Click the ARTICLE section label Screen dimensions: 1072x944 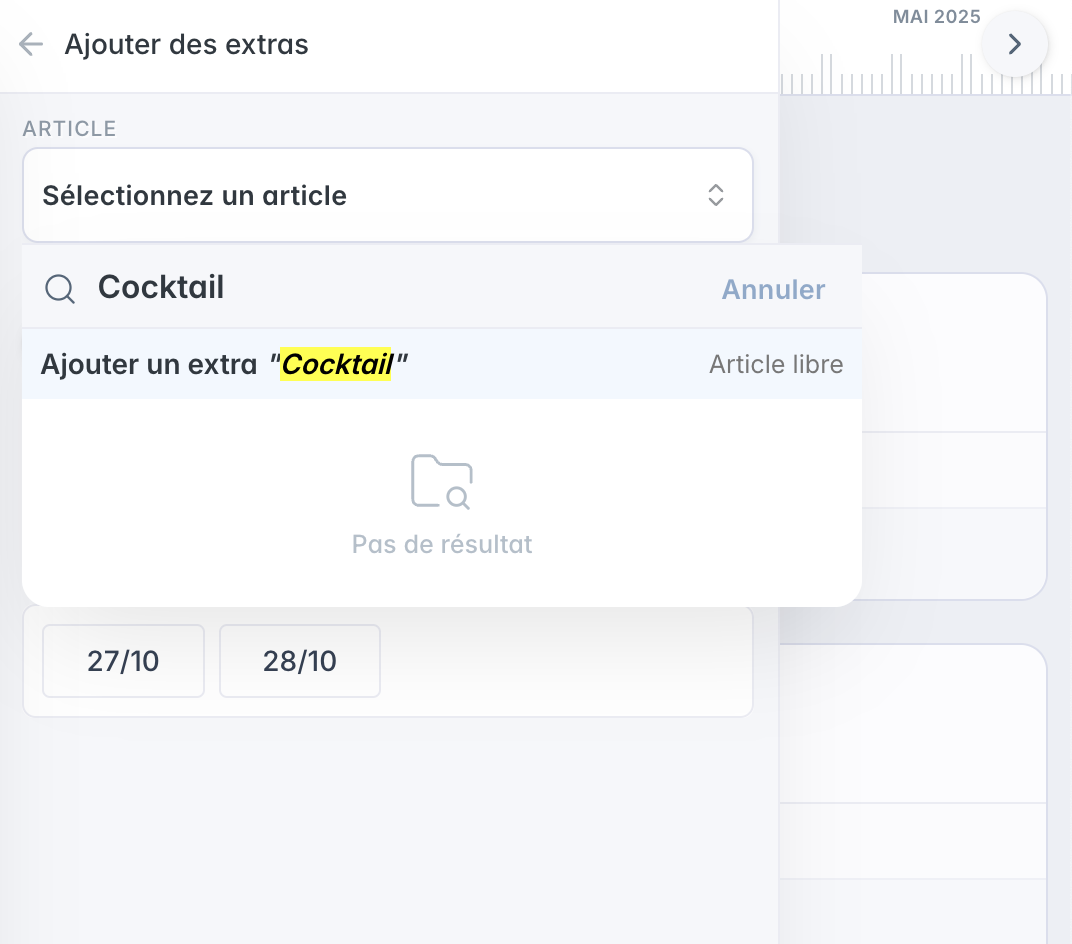click(69, 129)
